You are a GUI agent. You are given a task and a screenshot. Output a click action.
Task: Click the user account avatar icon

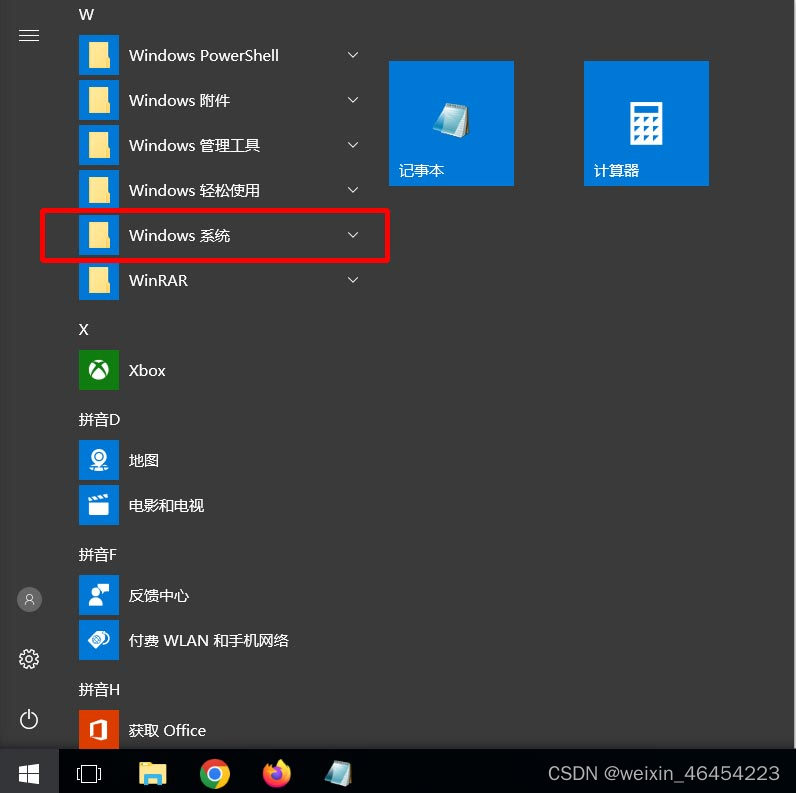click(29, 600)
